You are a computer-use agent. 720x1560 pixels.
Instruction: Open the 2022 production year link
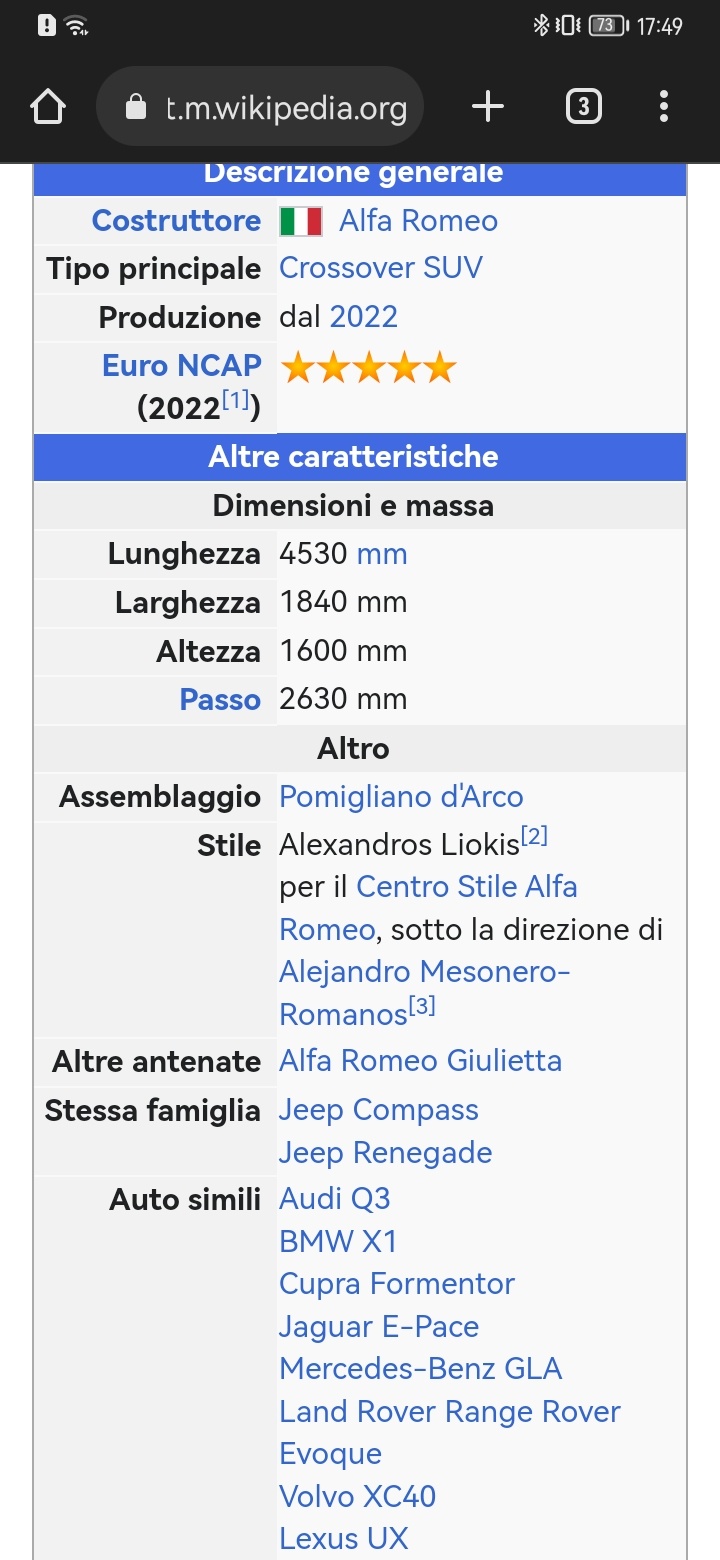click(x=364, y=317)
